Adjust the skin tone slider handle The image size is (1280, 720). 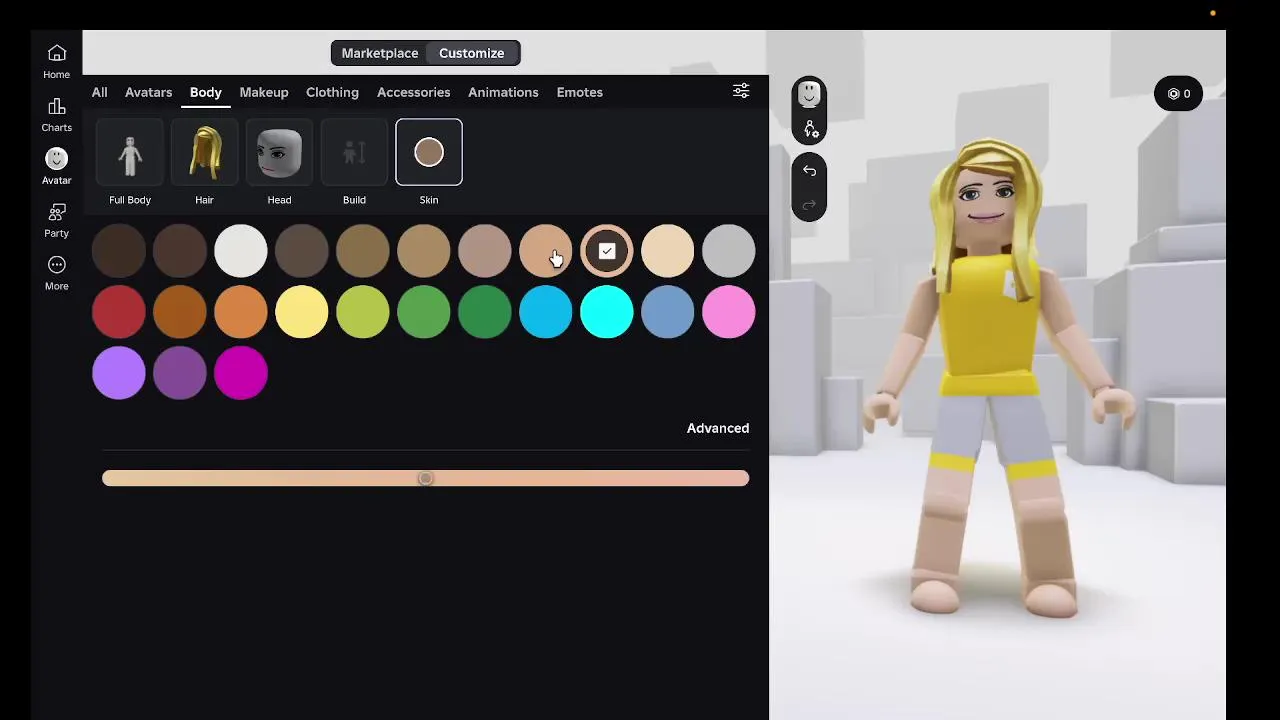(425, 478)
